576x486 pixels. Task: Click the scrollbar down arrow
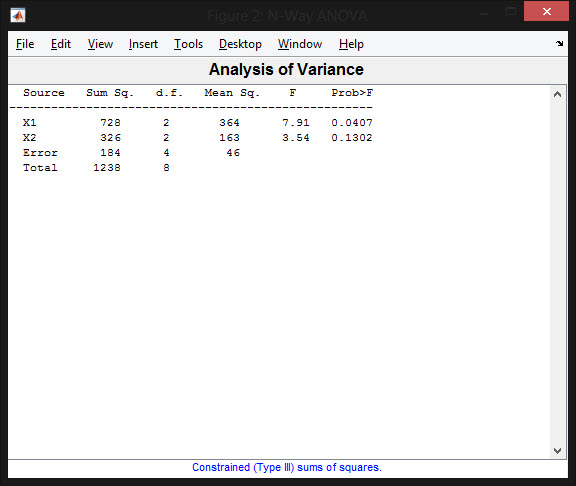pos(557,450)
